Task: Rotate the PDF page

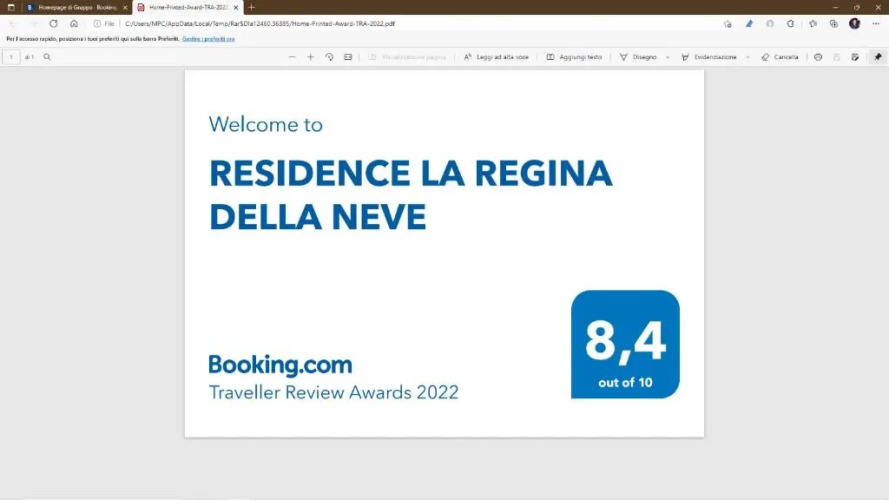Action: coord(329,57)
